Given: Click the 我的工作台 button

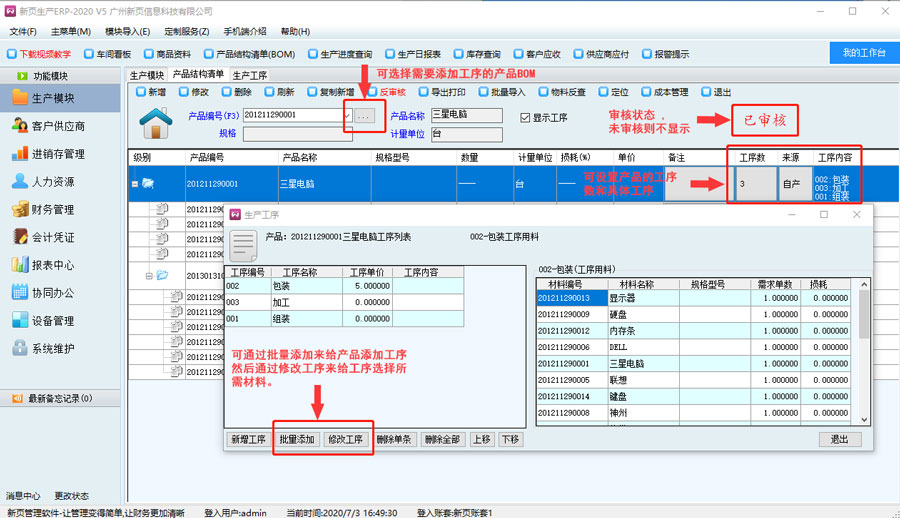Looking at the screenshot, I should (864, 53).
